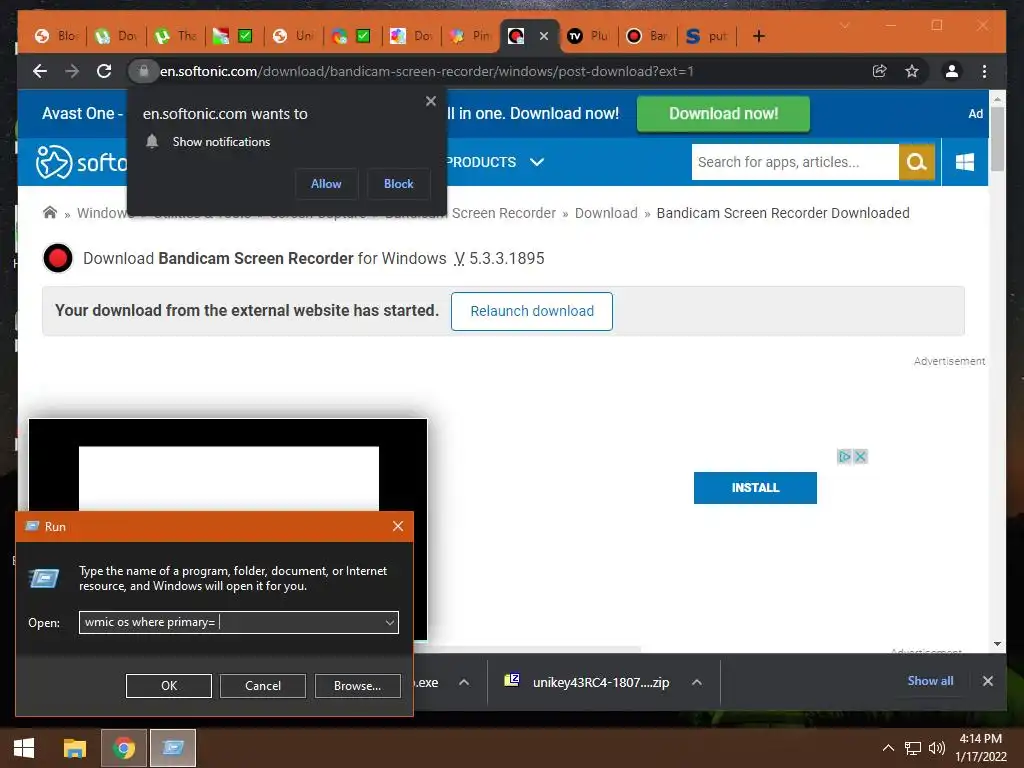Switch to the first 'Blo' tab
The width and height of the screenshot is (1024, 768).
(x=56, y=36)
